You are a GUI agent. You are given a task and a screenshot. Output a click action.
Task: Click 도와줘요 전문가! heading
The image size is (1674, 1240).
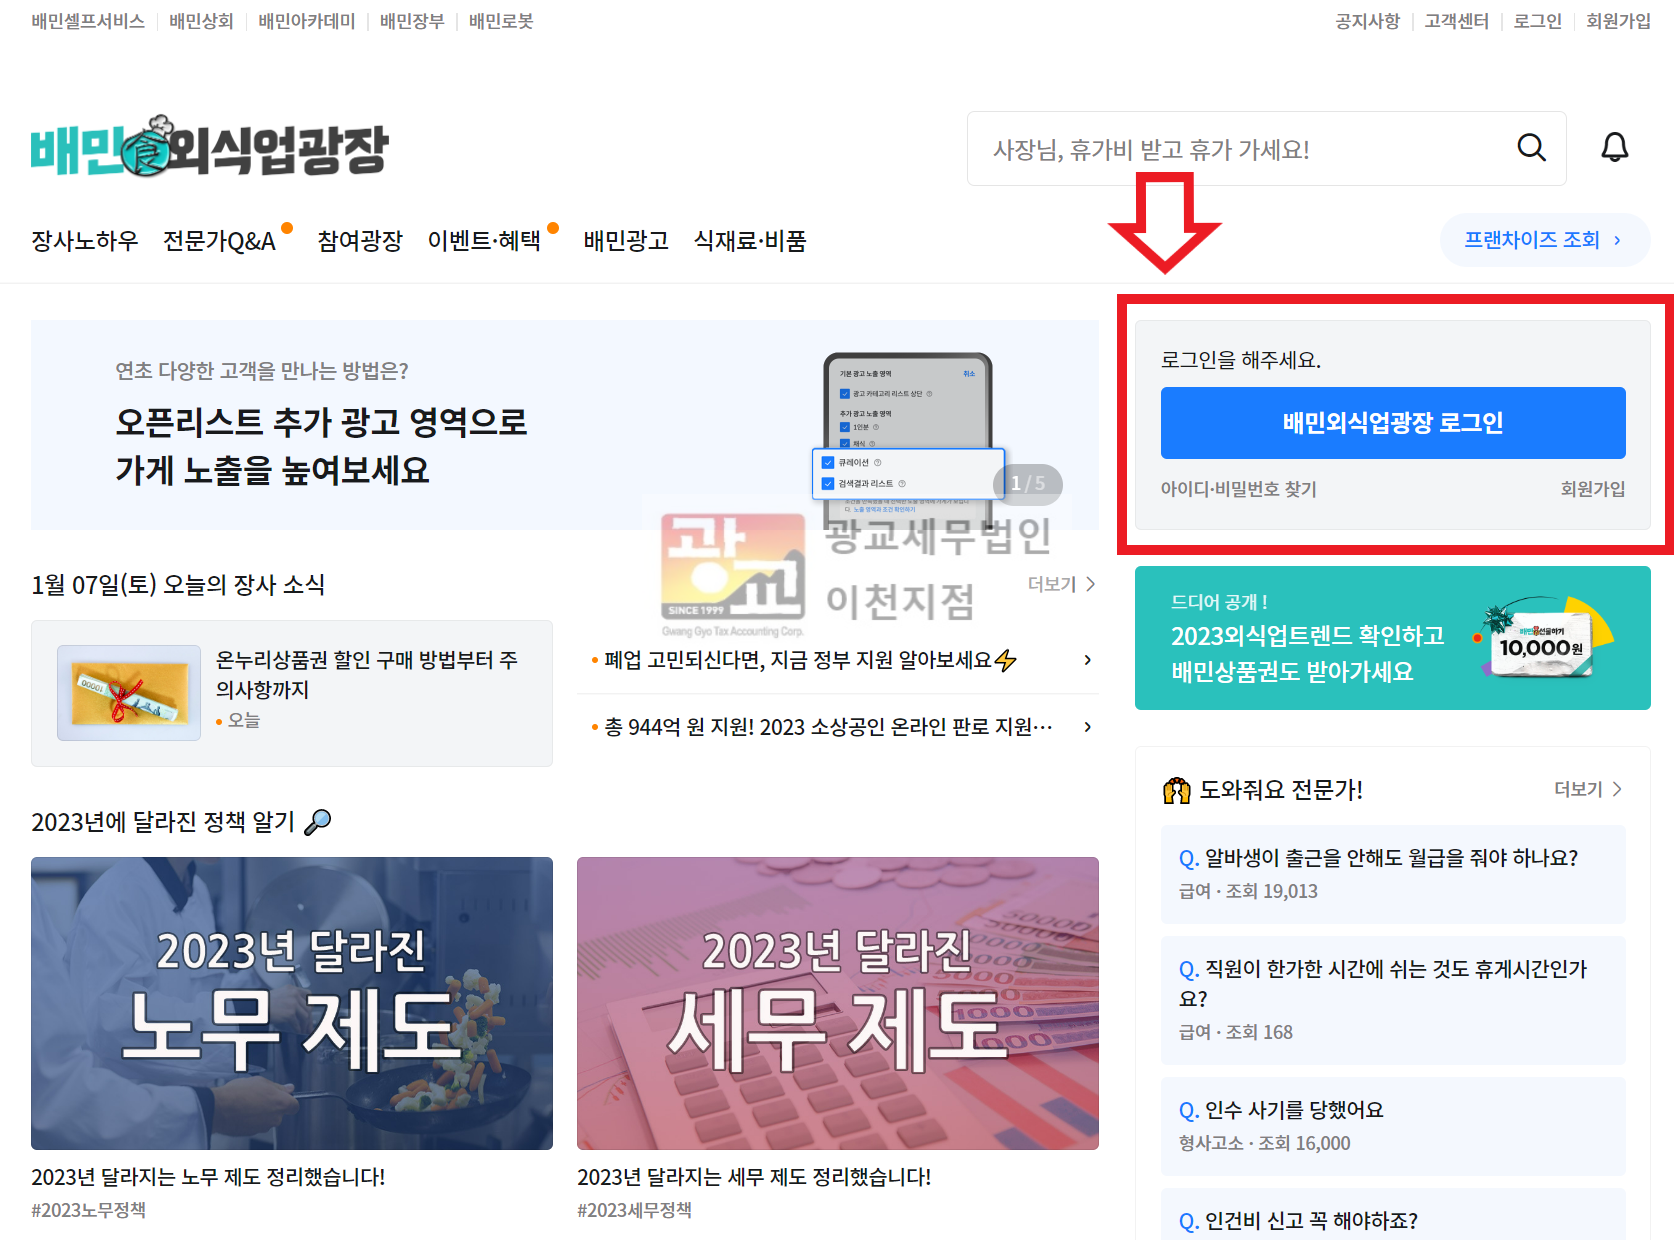click(1281, 790)
